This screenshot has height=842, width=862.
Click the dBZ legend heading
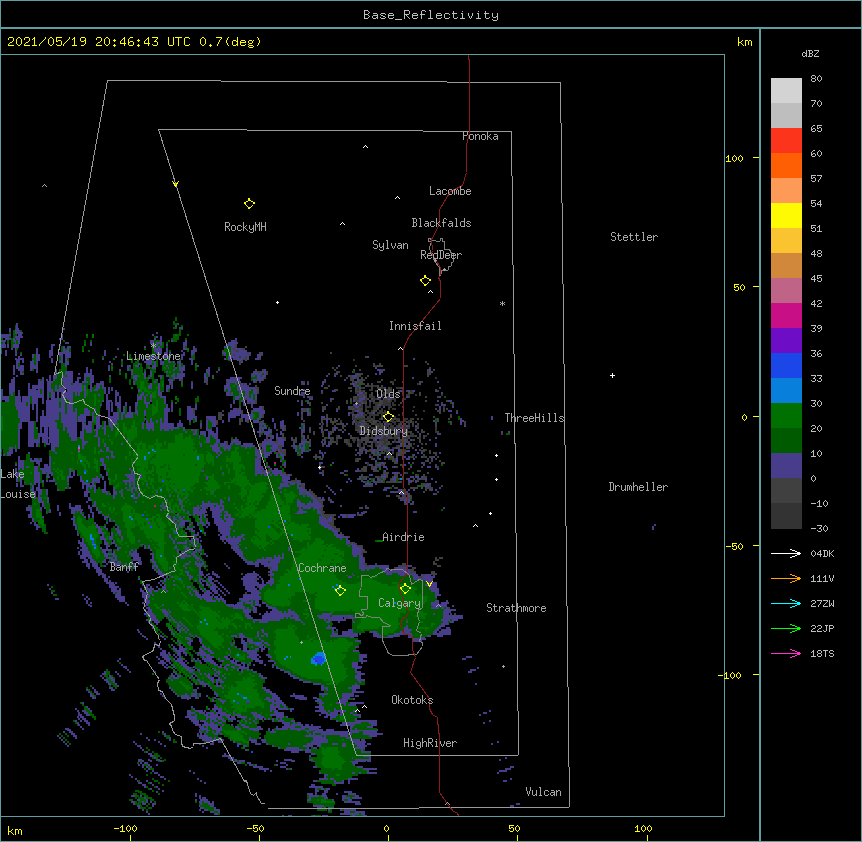[810, 54]
